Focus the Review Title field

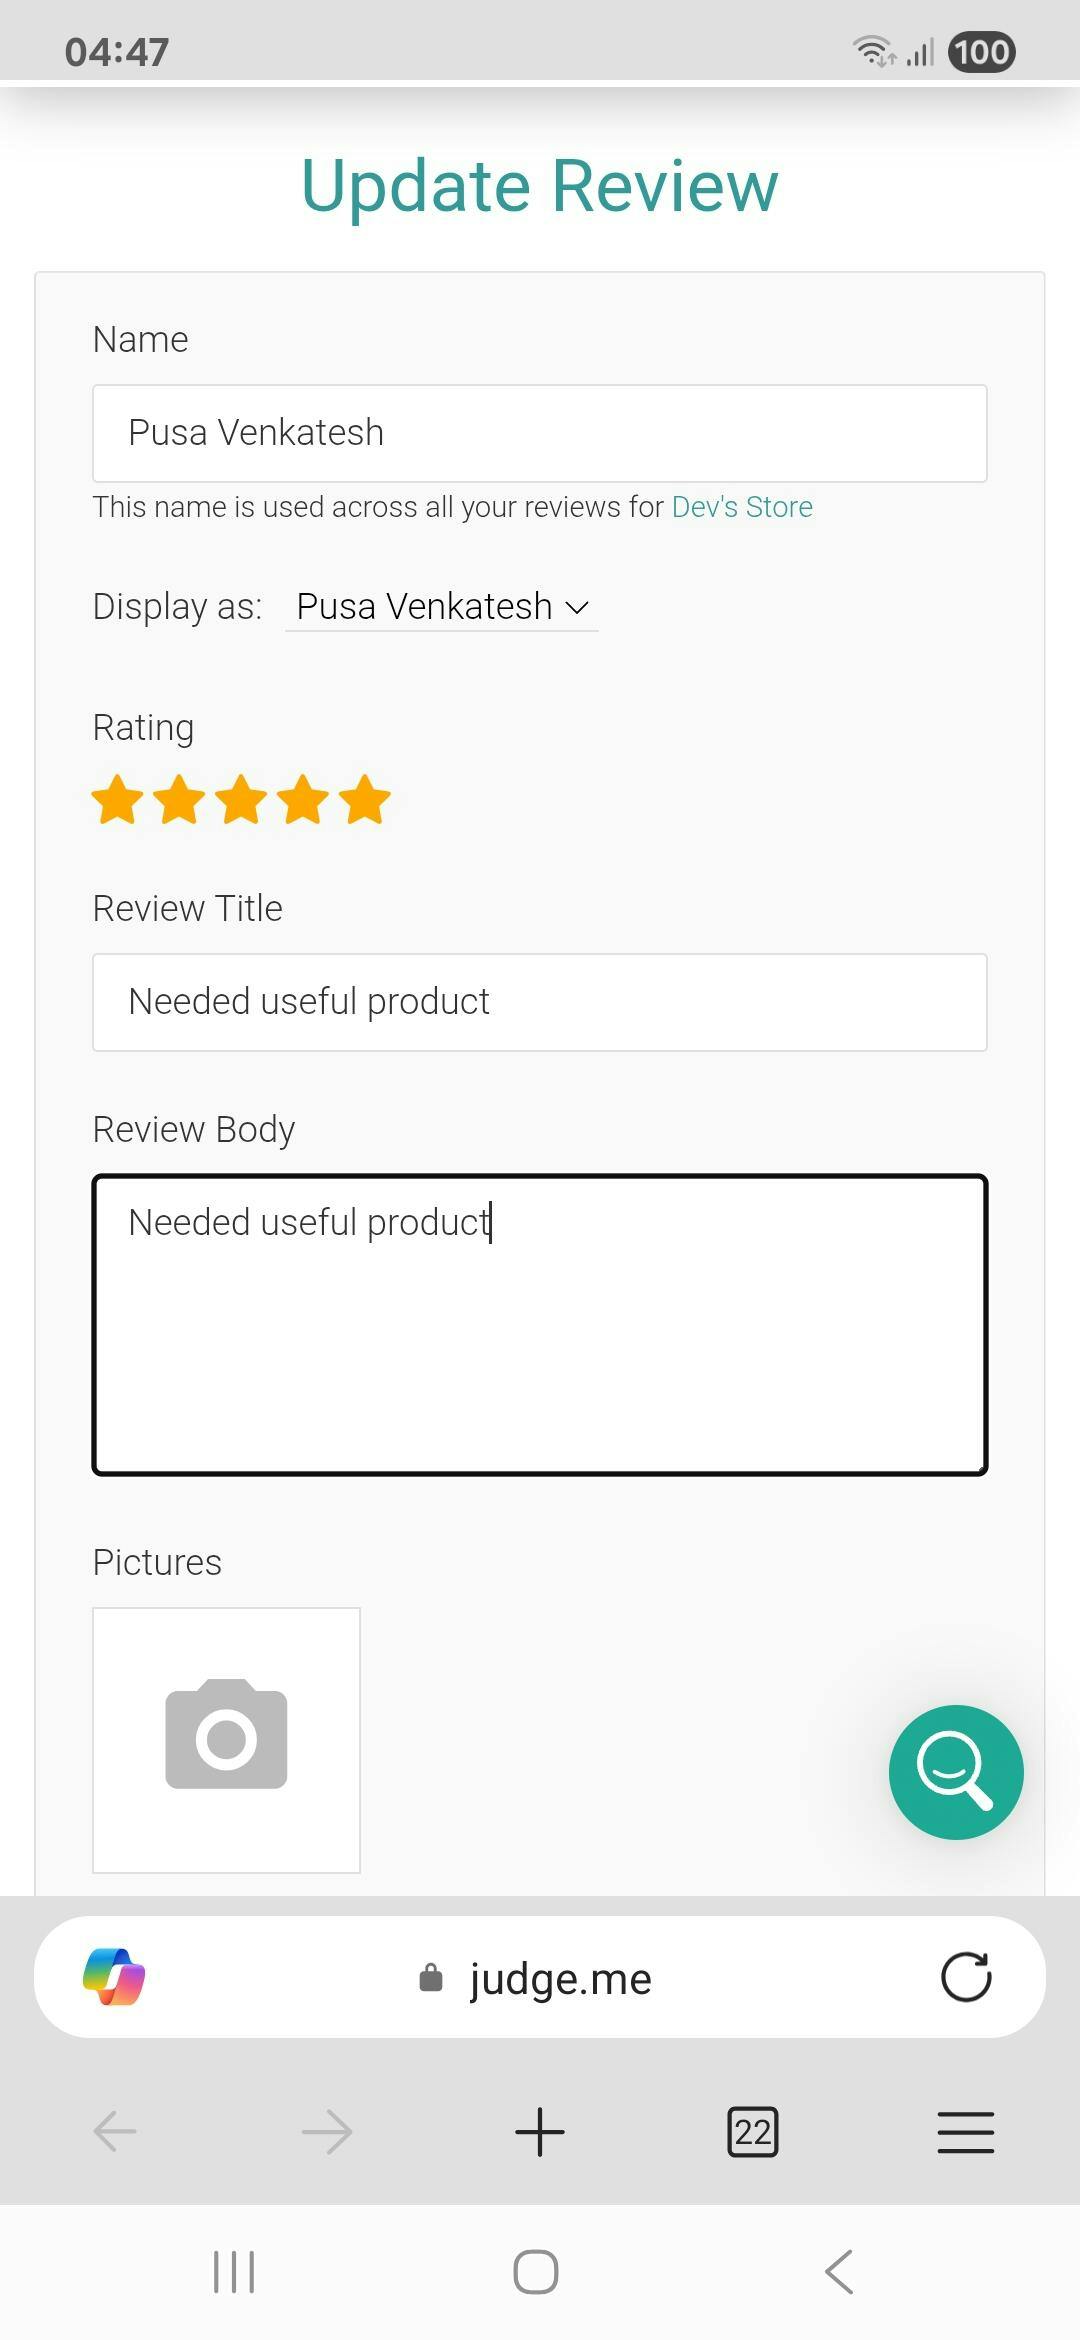coord(540,1002)
